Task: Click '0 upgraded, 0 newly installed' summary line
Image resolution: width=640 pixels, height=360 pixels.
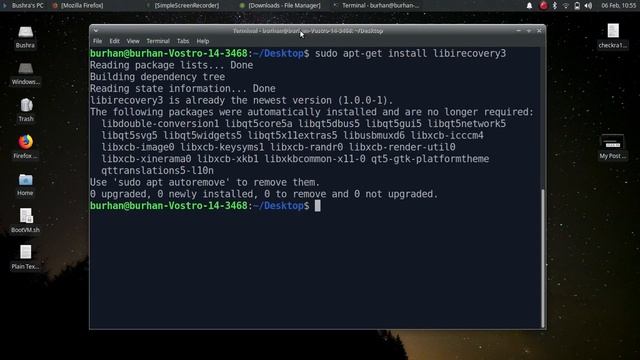Action: (x=264, y=194)
